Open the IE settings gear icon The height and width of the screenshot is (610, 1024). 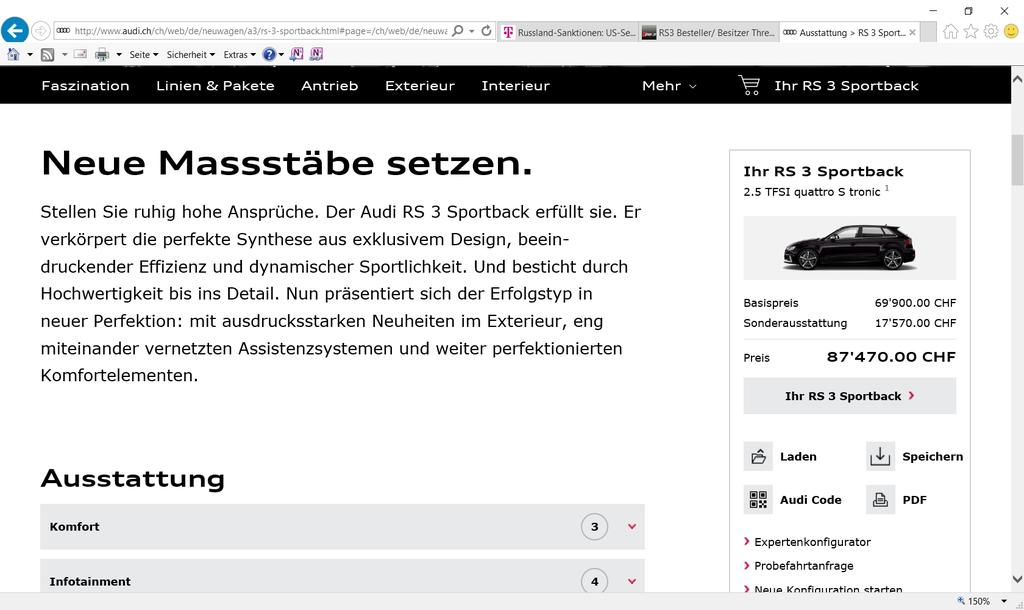(990, 31)
